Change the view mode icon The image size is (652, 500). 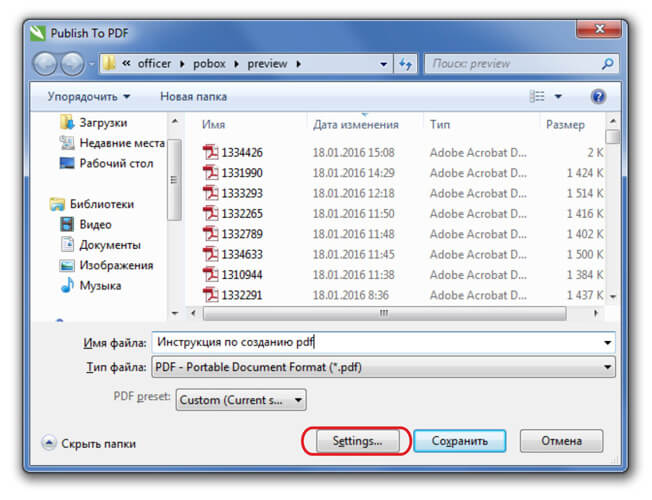click(x=537, y=97)
